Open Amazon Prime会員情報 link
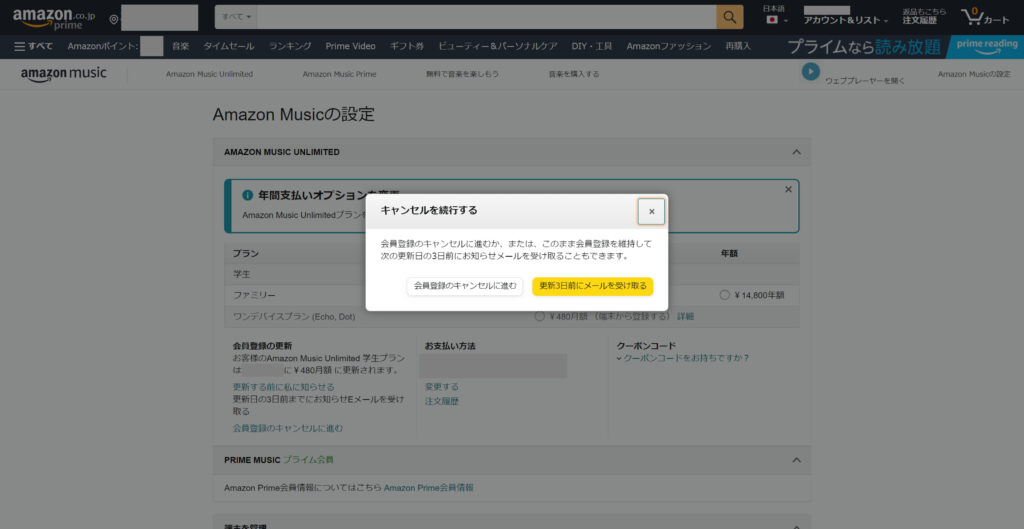 pos(428,488)
